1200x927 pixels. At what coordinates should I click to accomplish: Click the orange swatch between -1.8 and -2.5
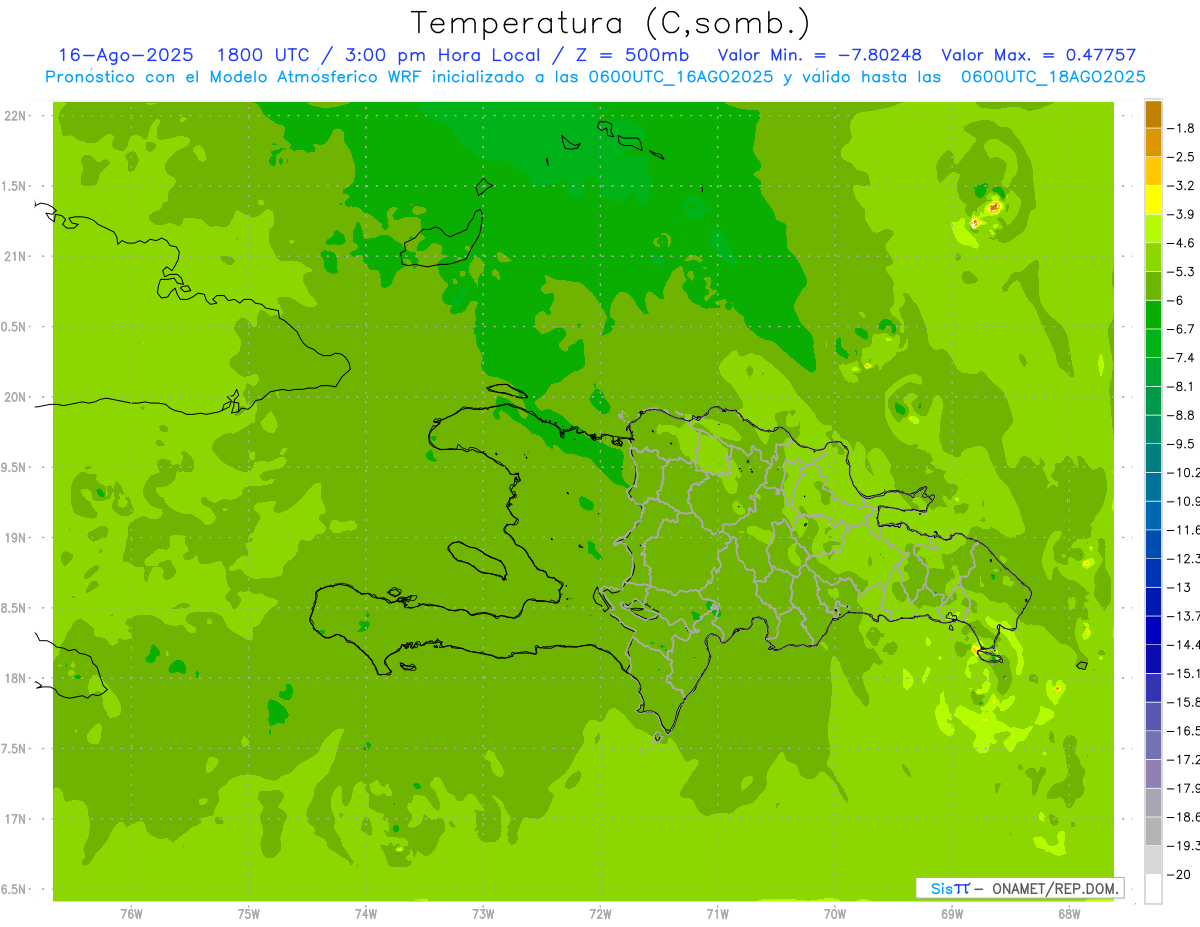tap(1153, 143)
